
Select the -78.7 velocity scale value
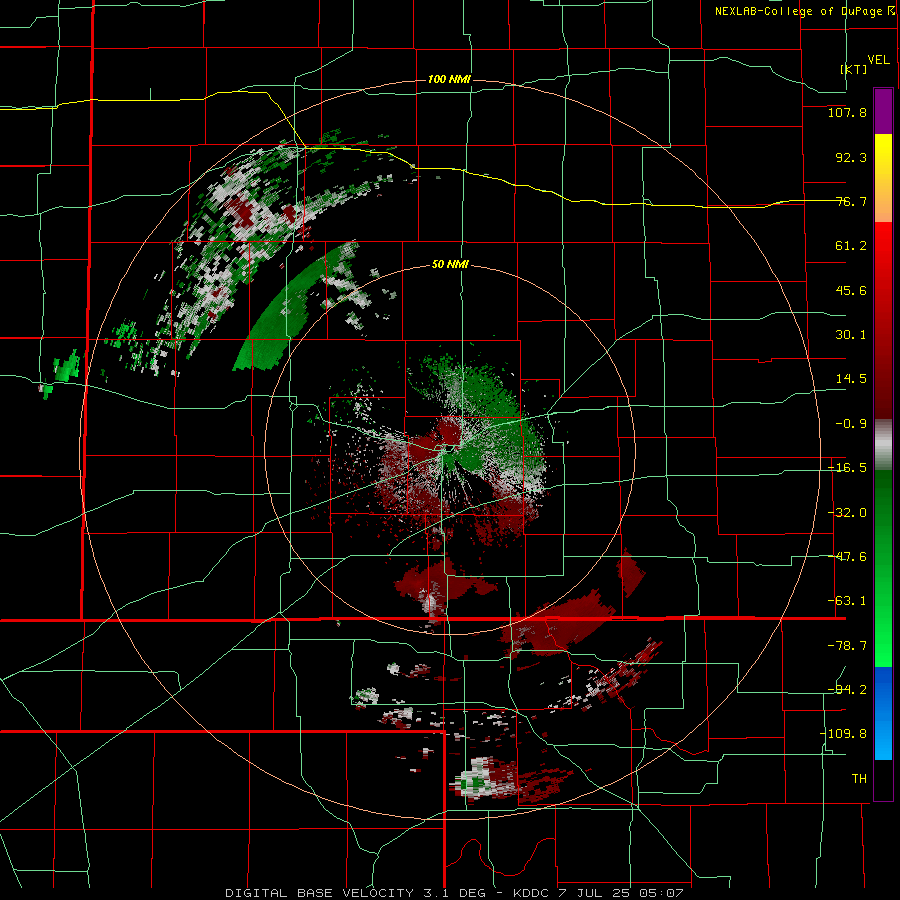847,646
